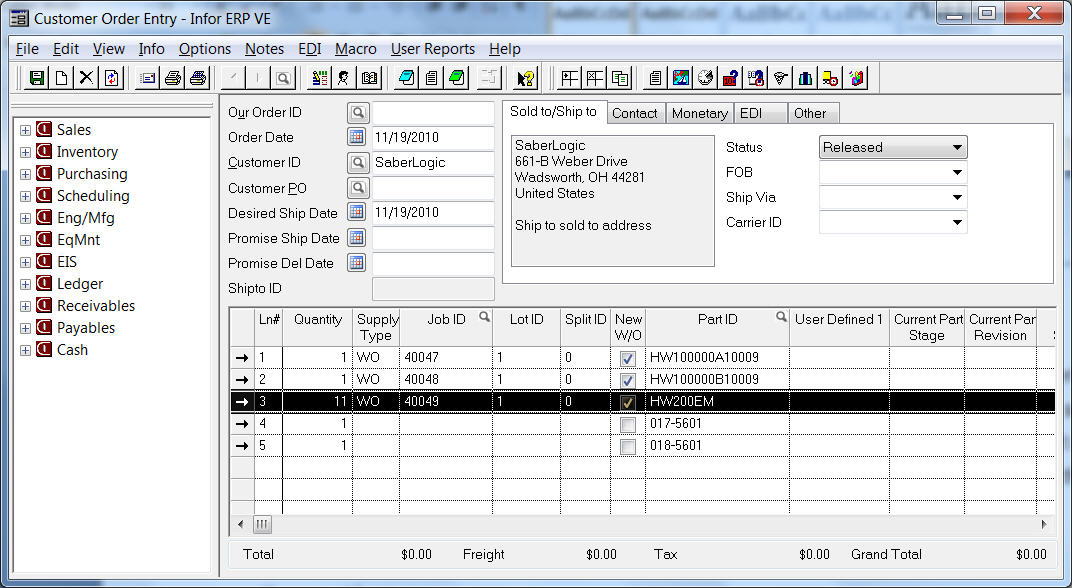This screenshot has width=1072, height=588.
Task: Click the Customer PO input field
Action: 433,187
